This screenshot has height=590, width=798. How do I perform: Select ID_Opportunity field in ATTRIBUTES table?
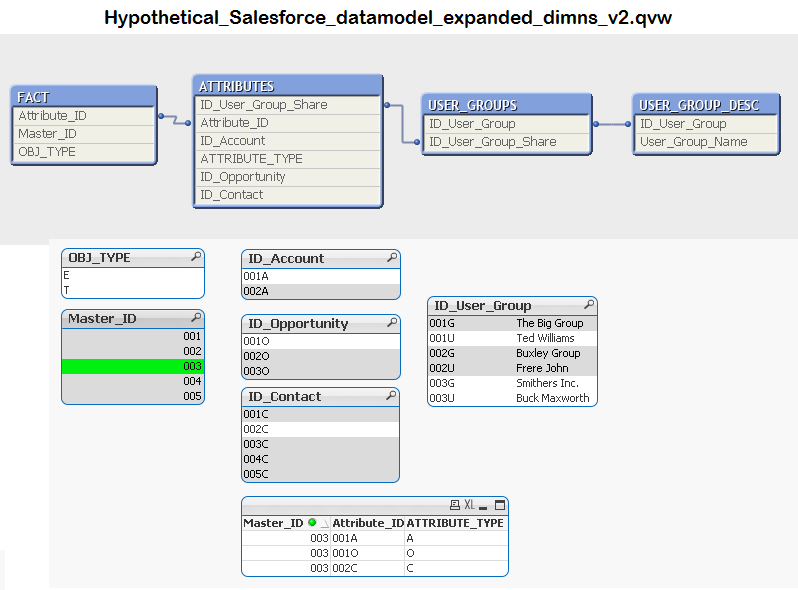[x=288, y=177]
